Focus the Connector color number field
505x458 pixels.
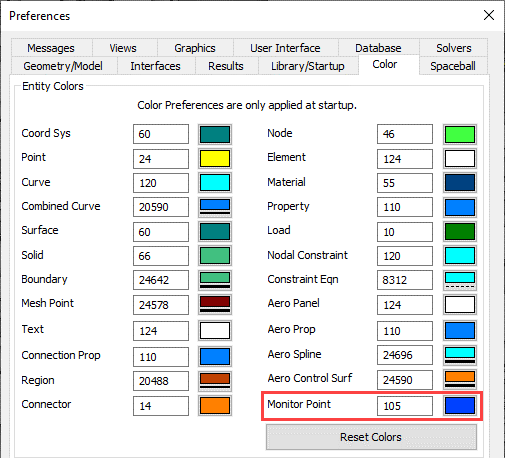tap(161, 406)
